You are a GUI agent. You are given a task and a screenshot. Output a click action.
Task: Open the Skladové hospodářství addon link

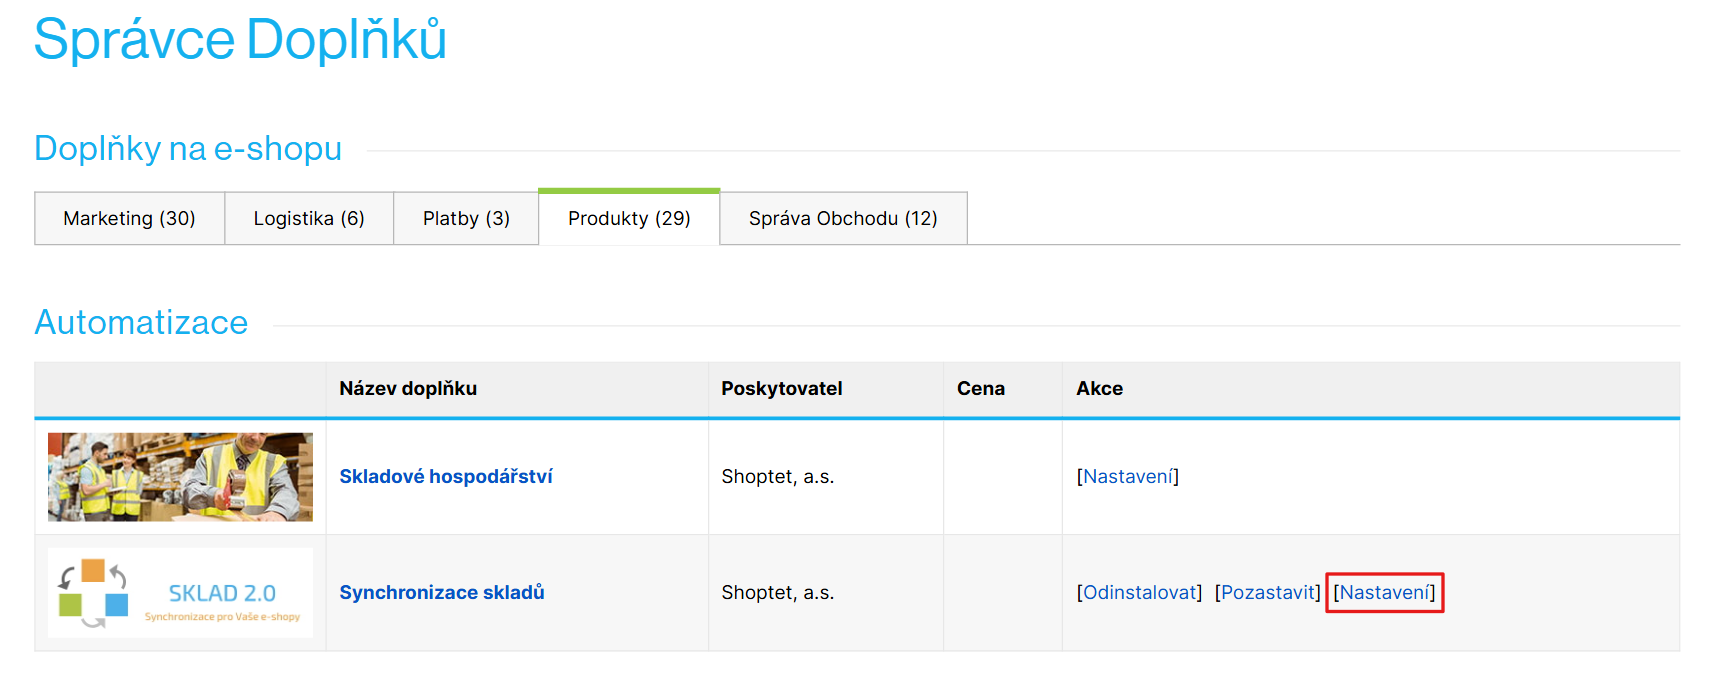(x=446, y=477)
